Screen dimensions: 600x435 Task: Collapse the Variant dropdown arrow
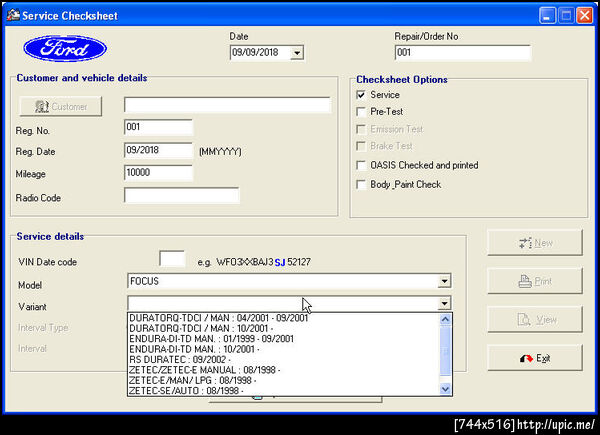(x=444, y=303)
